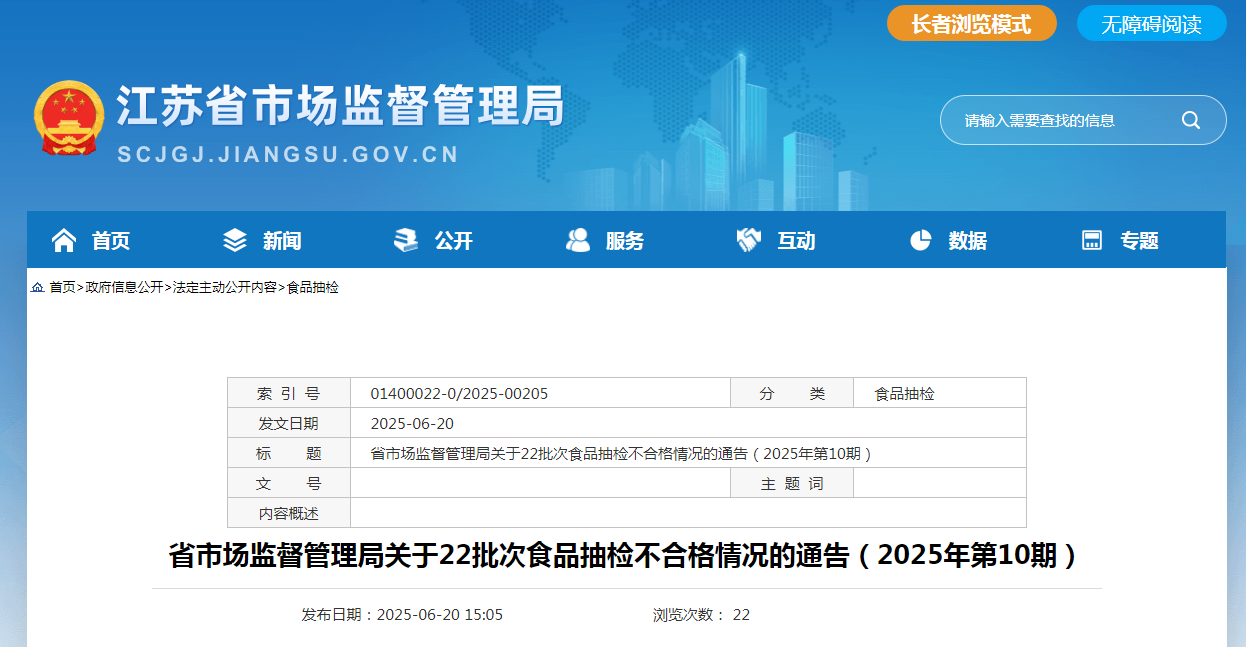Click the national emblem logo
Image resolution: width=1246 pixels, height=647 pixels.
coord(69,118)
